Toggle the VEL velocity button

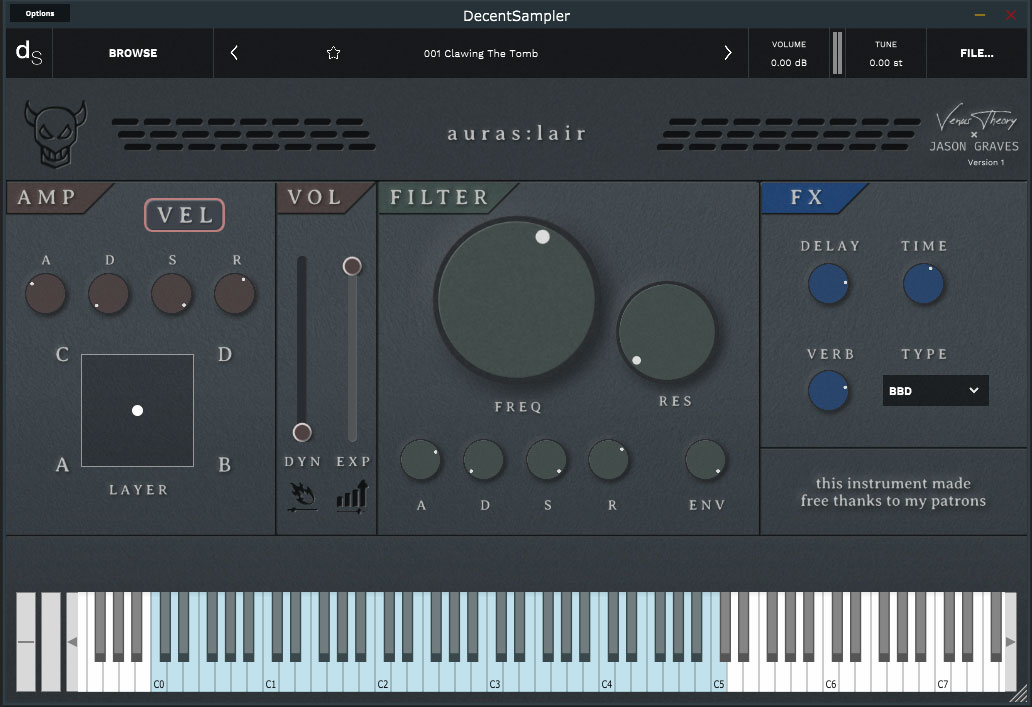coord(184,215)
